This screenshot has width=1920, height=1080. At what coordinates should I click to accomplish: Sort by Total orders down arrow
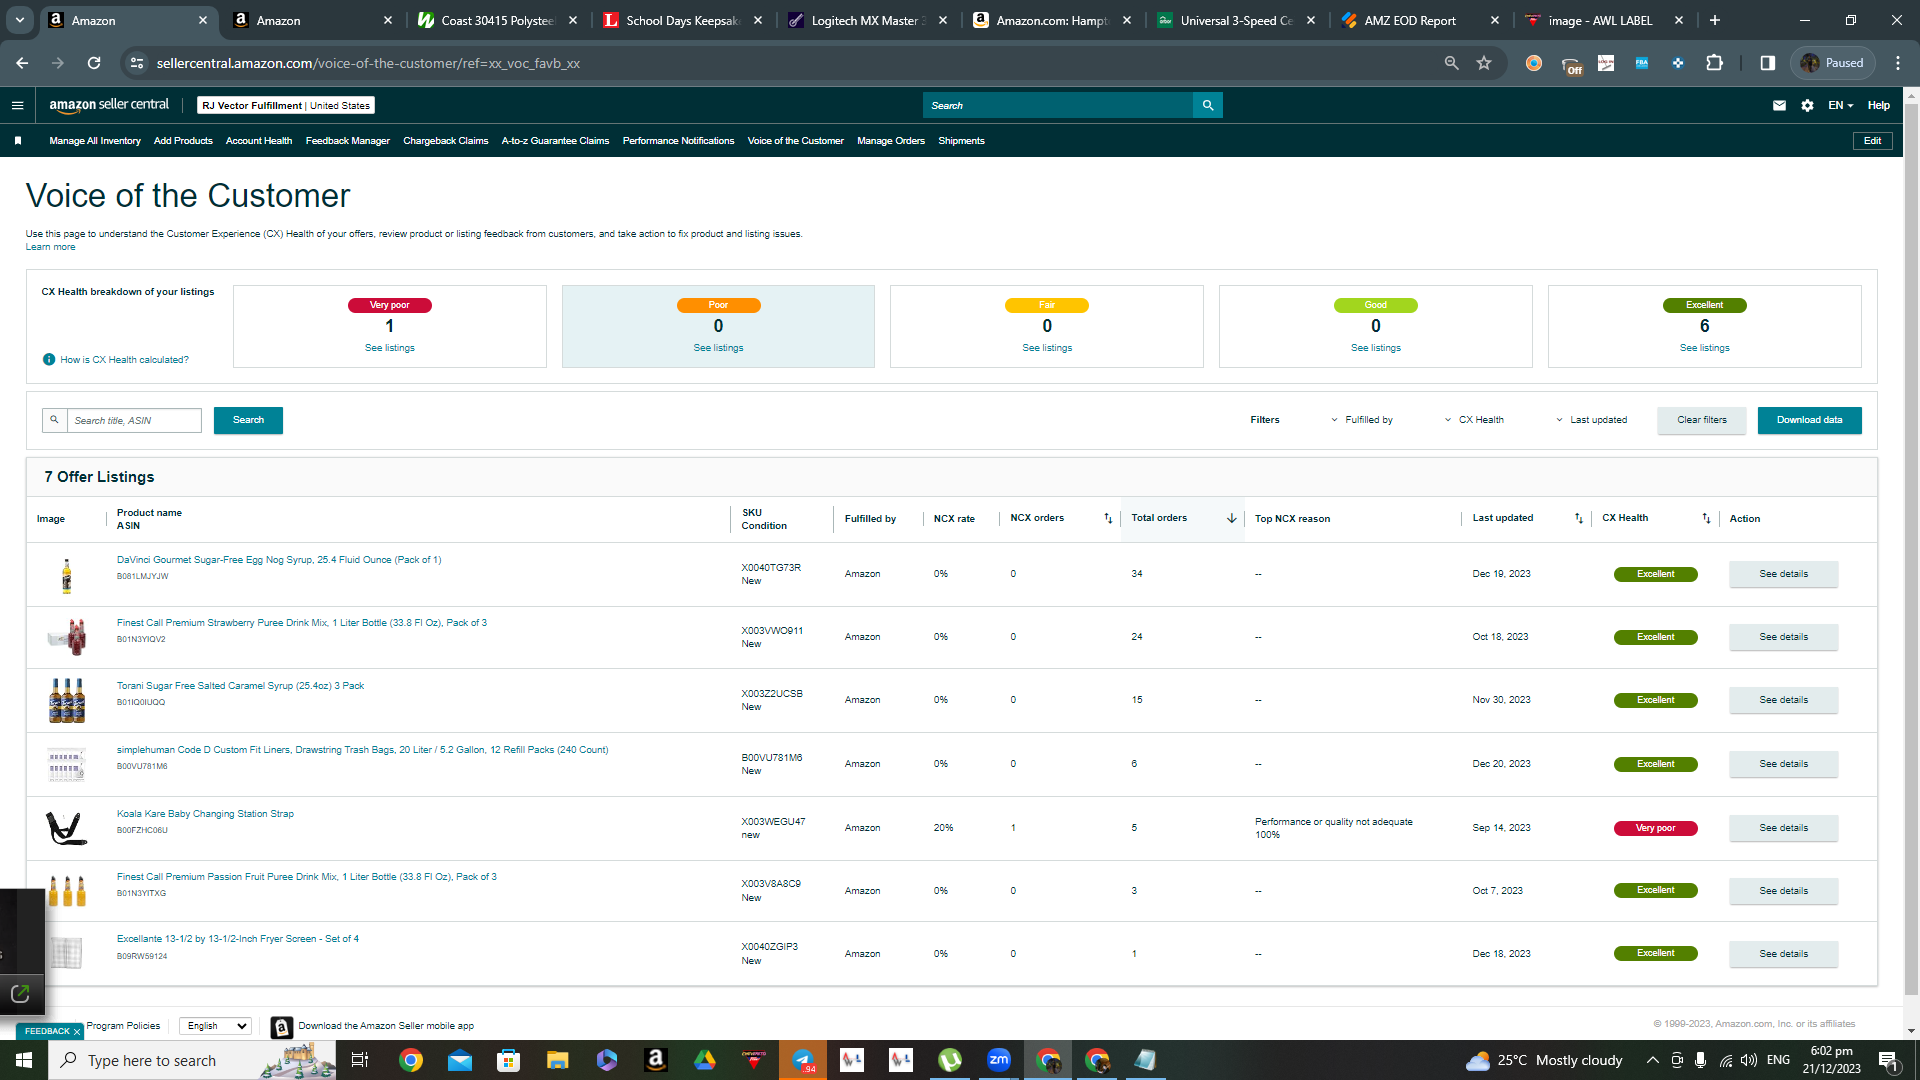1232,518
